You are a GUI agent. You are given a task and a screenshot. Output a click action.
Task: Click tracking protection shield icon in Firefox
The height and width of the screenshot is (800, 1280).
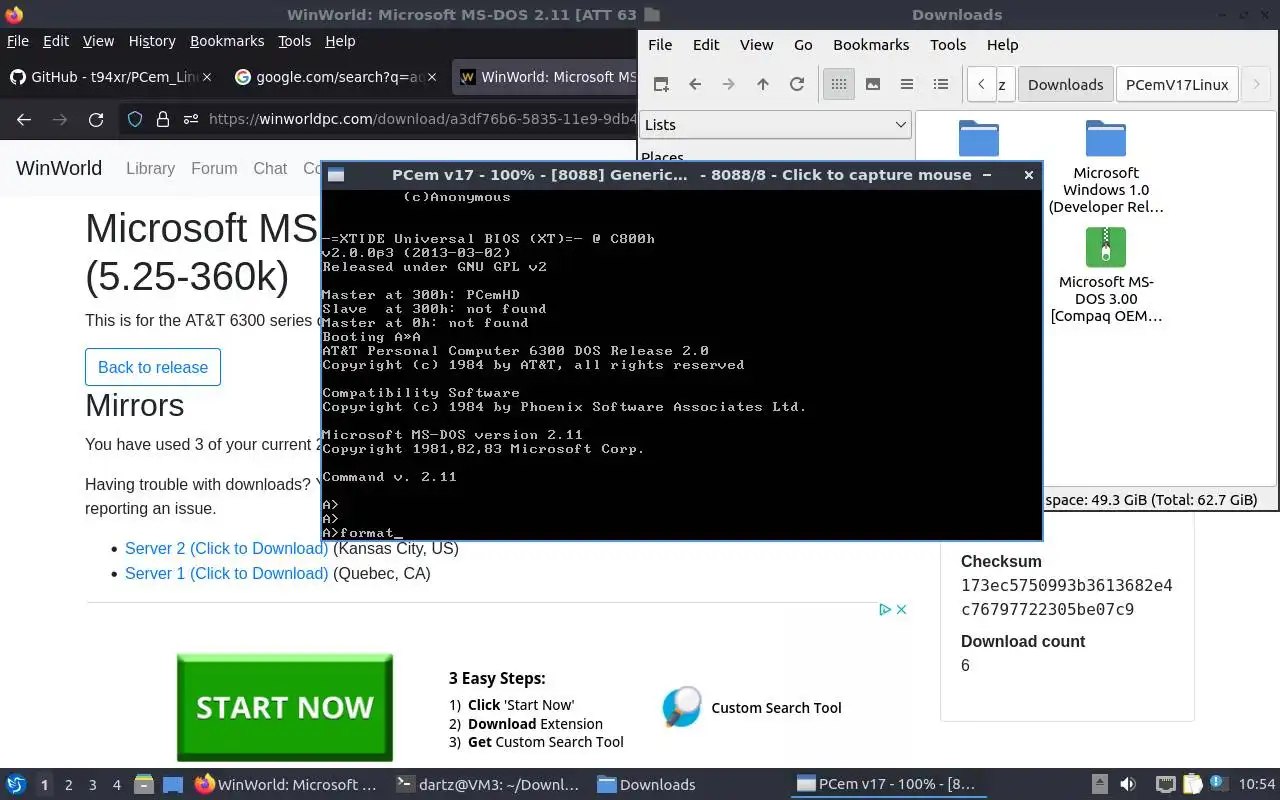click(135, 119)
